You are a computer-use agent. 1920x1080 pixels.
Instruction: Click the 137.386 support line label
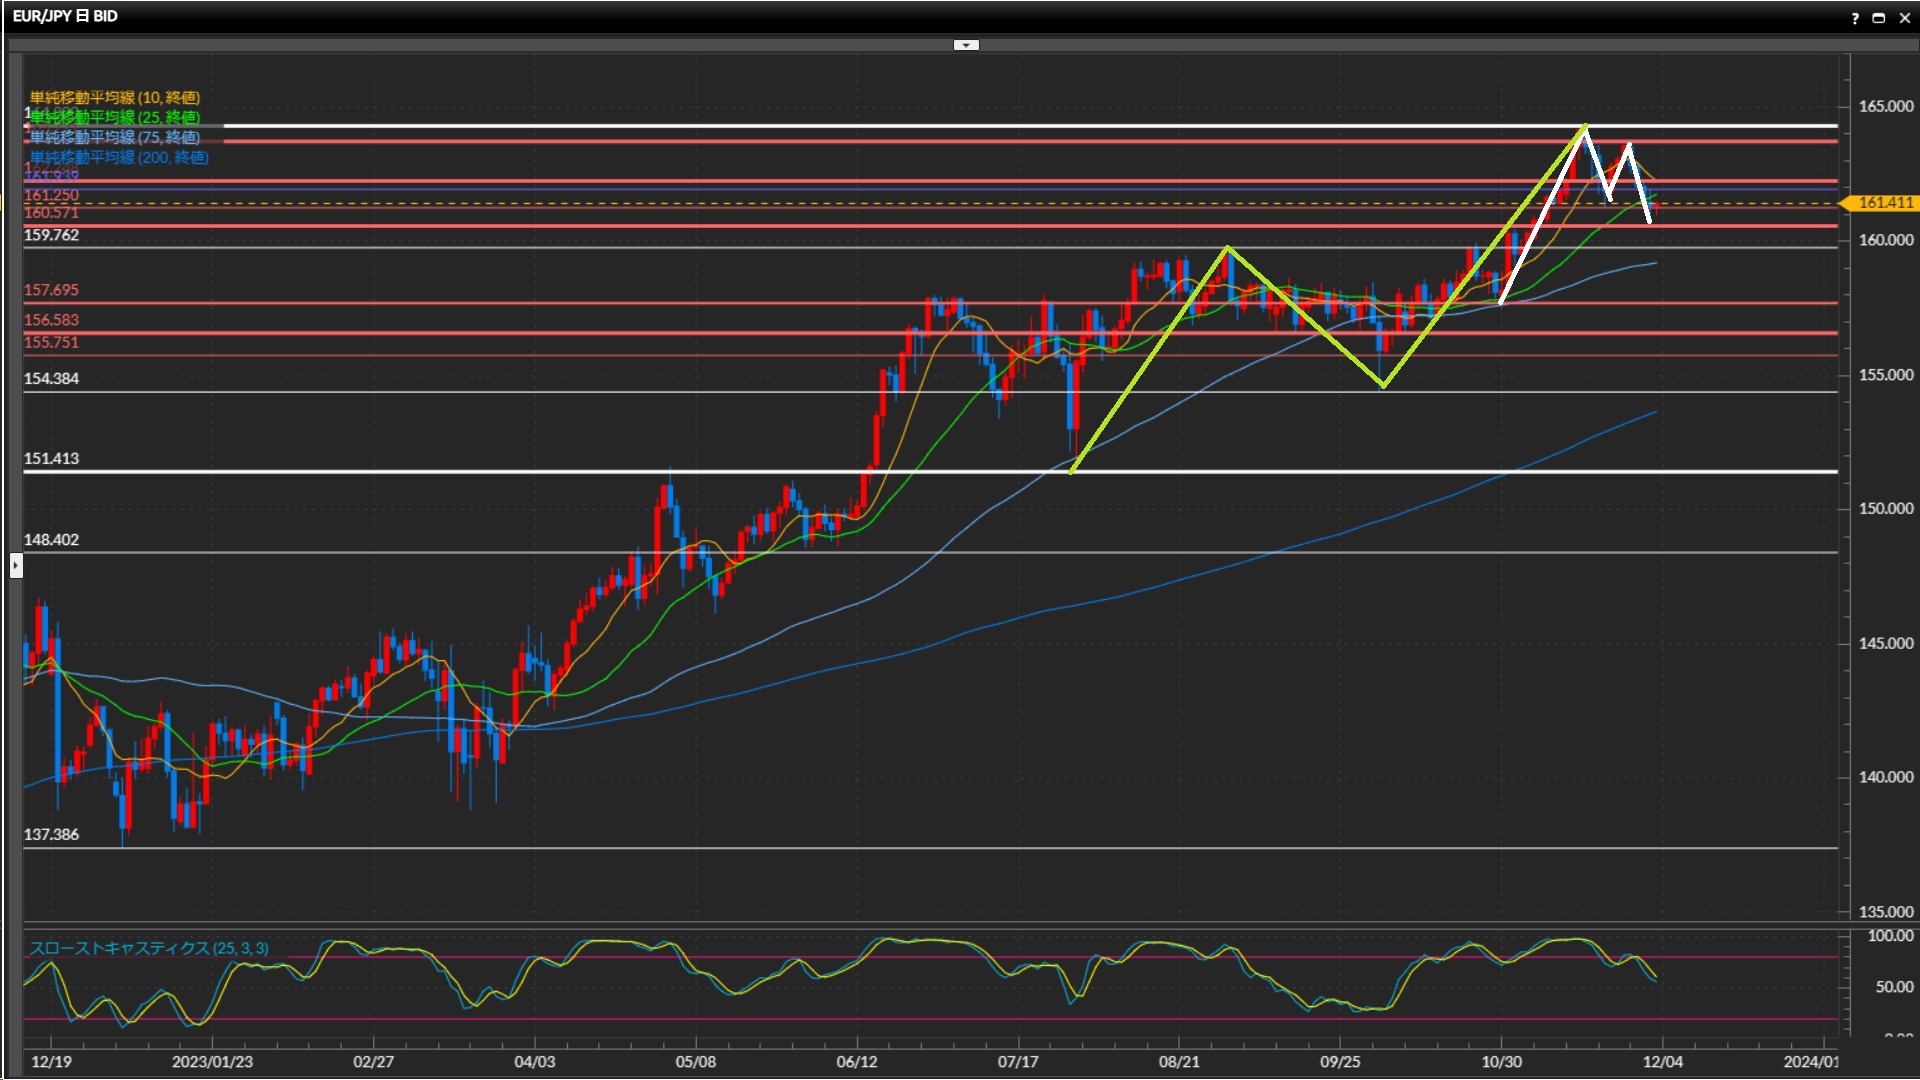tap(51, 834)
